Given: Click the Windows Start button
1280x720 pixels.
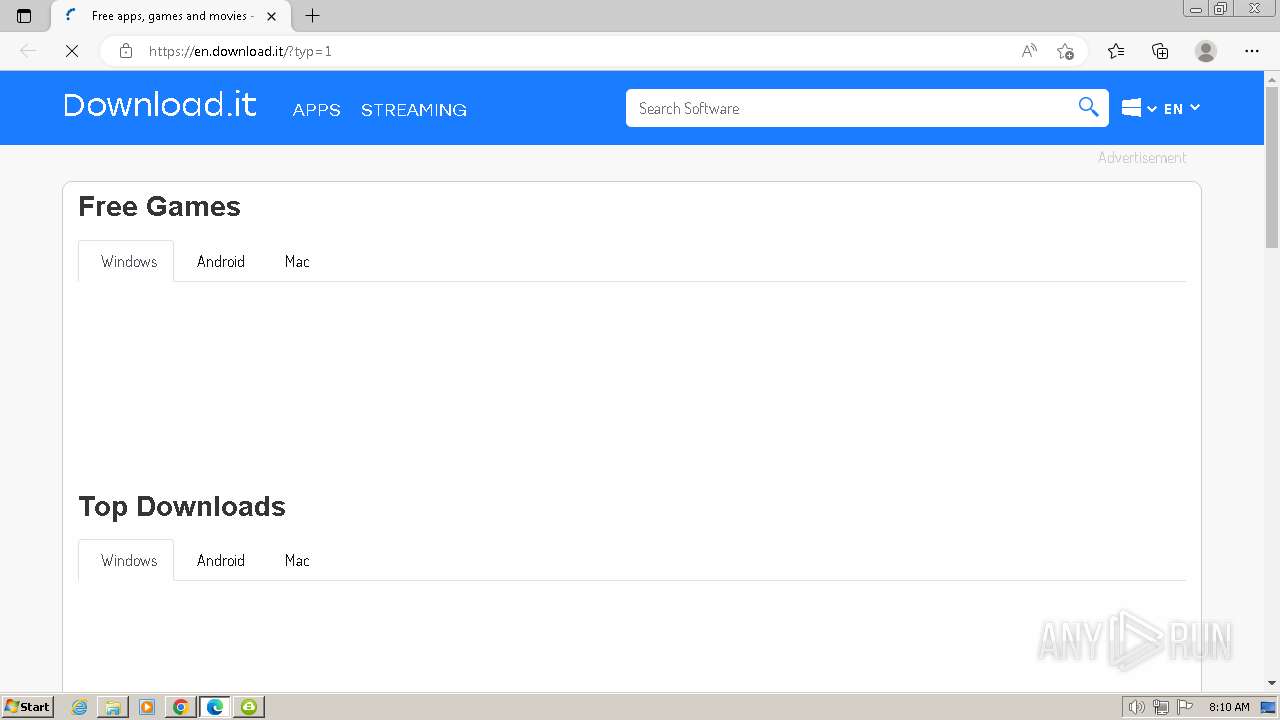Looking at the screenshot, I should (28, 706).
